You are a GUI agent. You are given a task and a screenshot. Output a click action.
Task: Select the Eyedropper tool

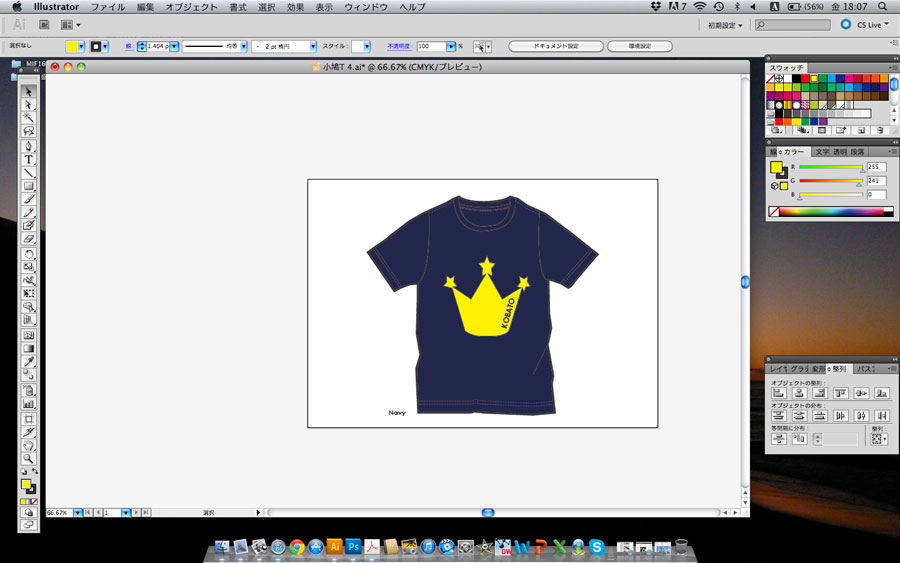[x=28, y=362]
